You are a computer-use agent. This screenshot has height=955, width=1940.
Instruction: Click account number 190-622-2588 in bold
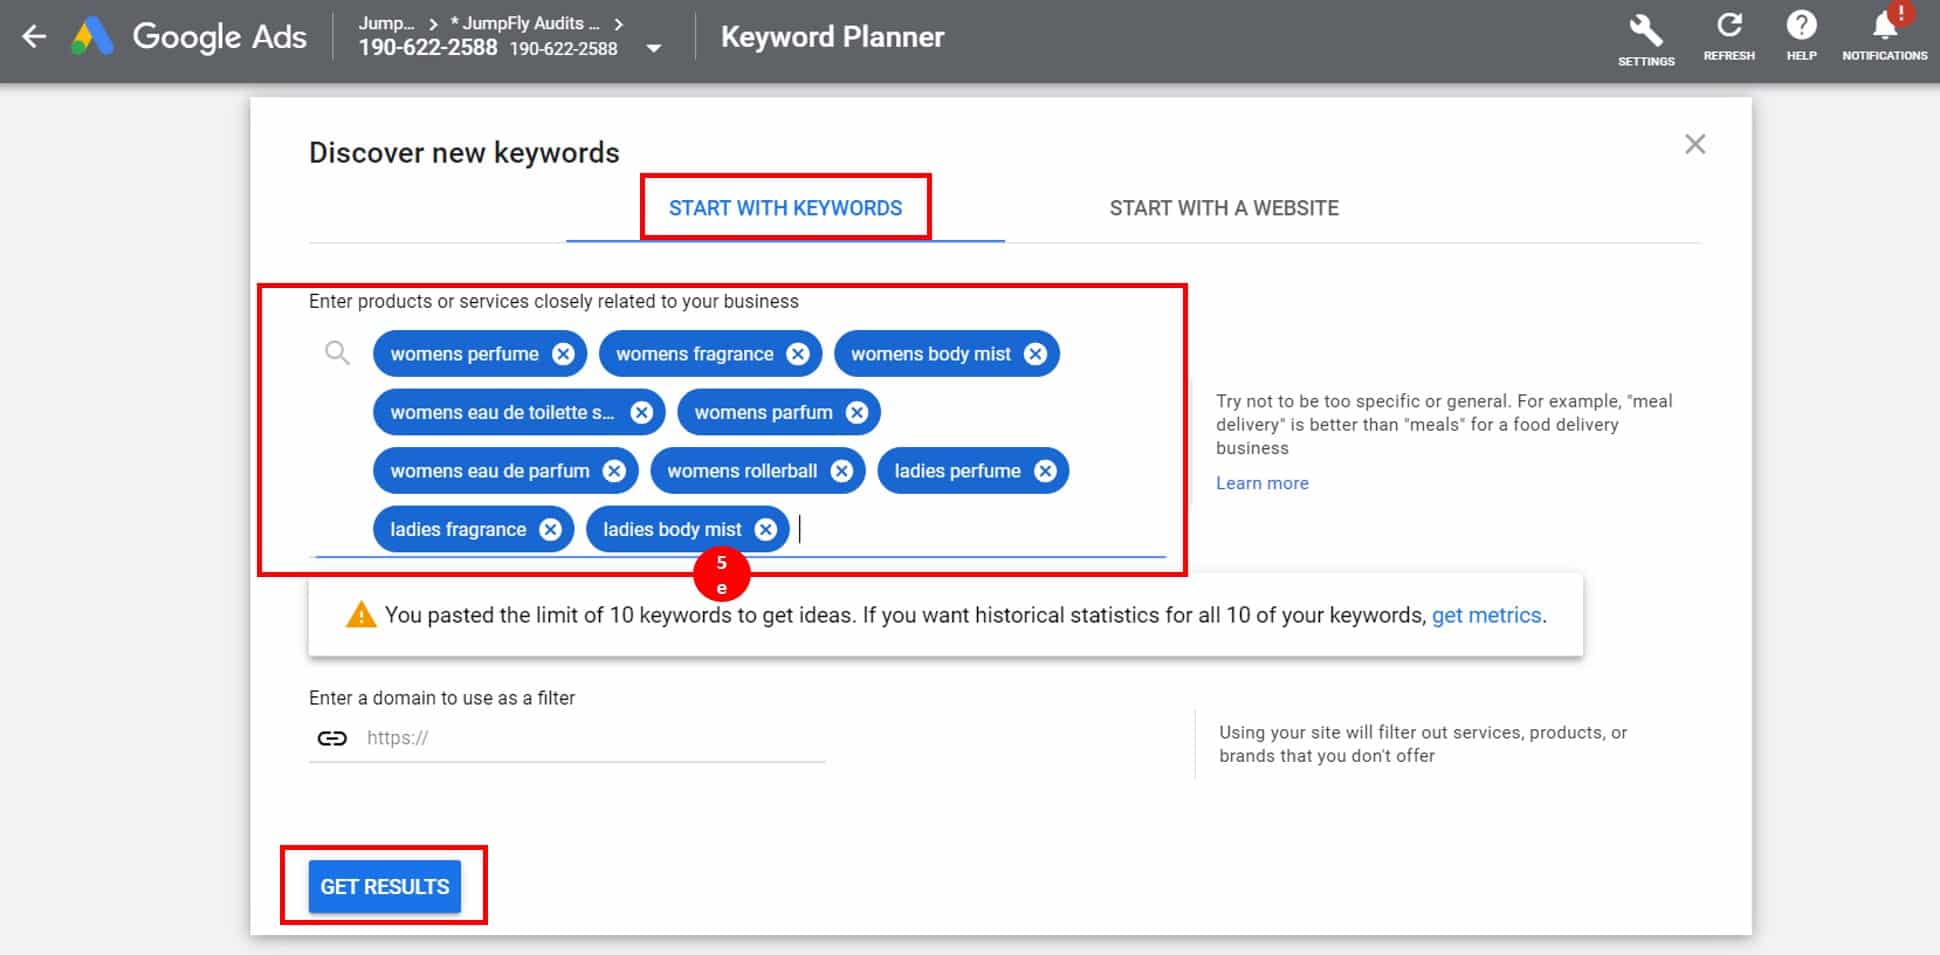(x=428, y=48)
